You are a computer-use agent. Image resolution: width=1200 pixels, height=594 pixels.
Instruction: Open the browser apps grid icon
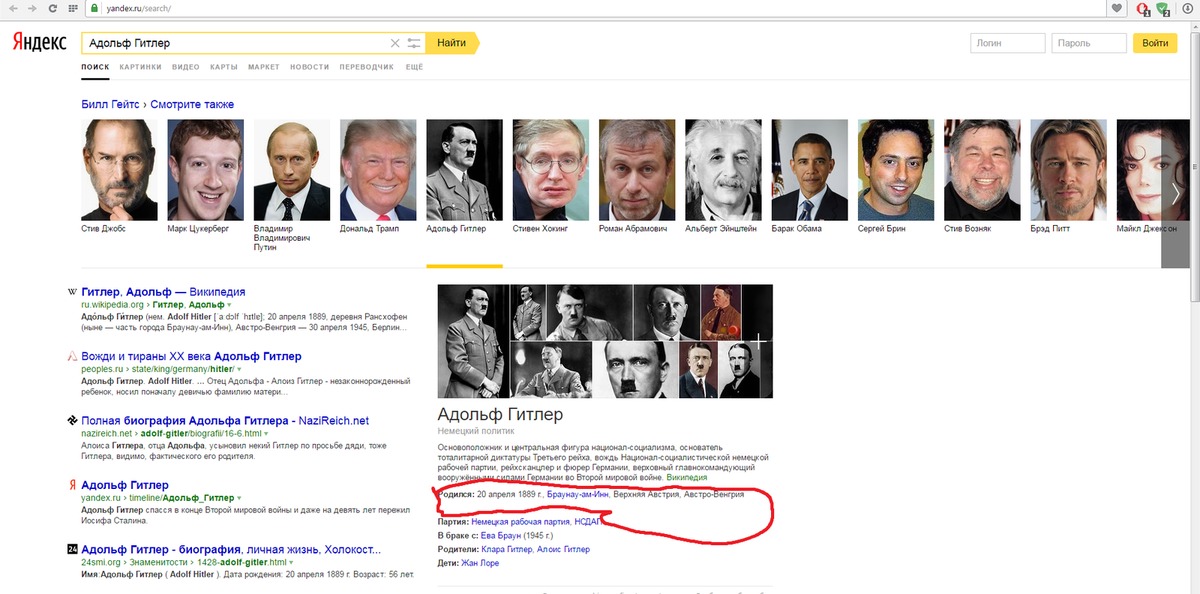71,8
